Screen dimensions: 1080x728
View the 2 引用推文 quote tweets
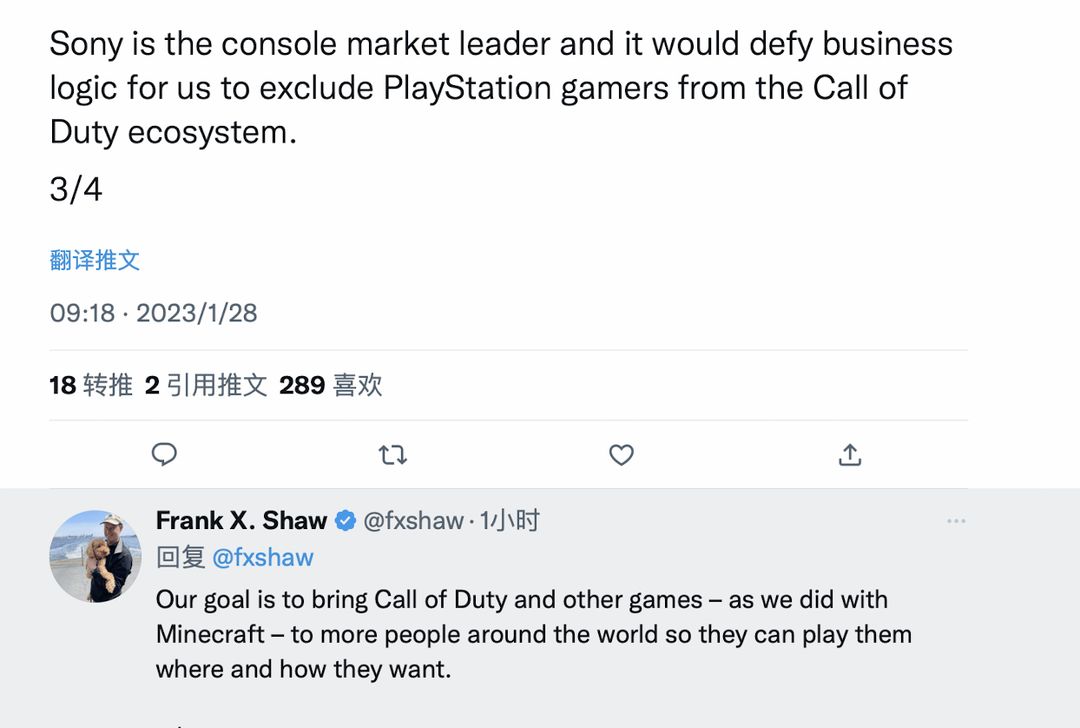(x=206, y=385)
